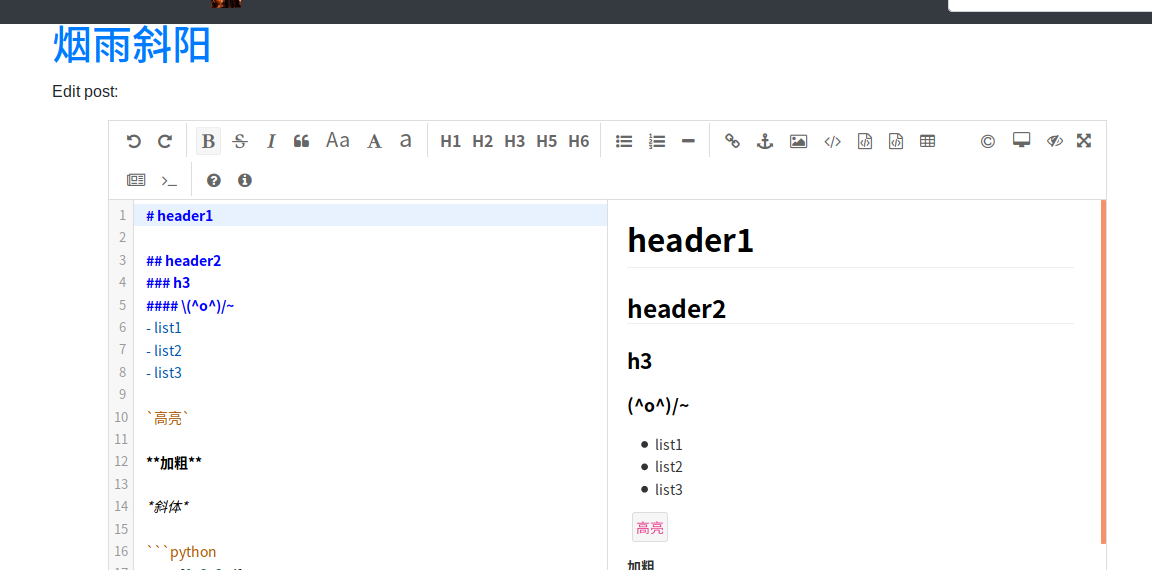Toggle bold formatting with the B icon
This screenshot has width=1152, height=570.
(209, 141)
